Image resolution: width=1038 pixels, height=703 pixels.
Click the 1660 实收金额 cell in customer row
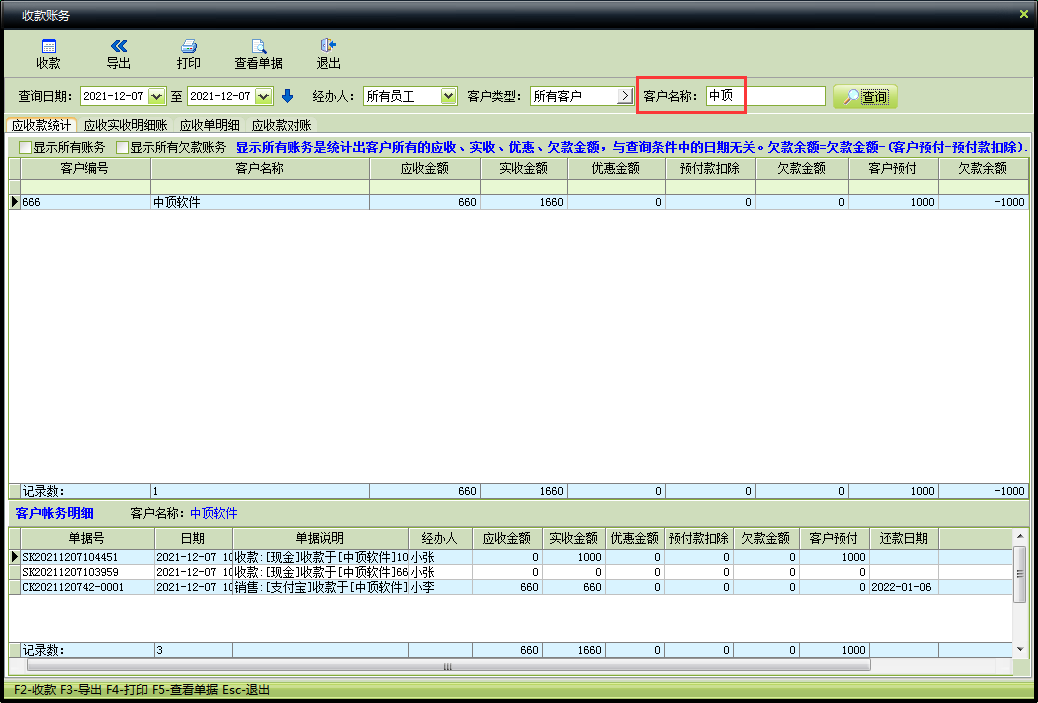524,203
